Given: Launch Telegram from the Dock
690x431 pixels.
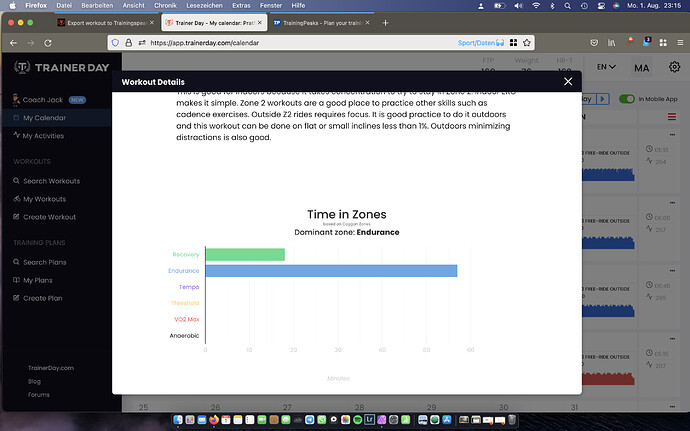Looking at the screenshot, I should pyautogui.click(x=310, y=420).
